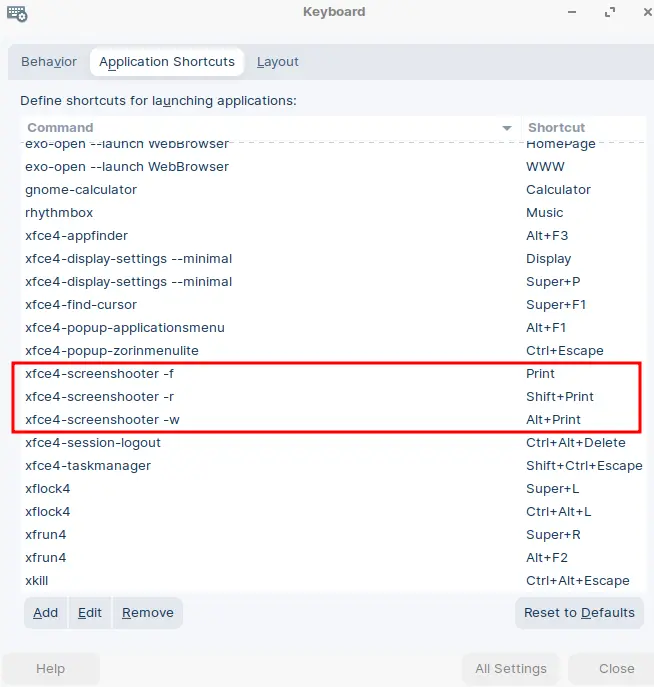Open the Layout tab
Screen dimensions: 654x687
tap(277, 62)
